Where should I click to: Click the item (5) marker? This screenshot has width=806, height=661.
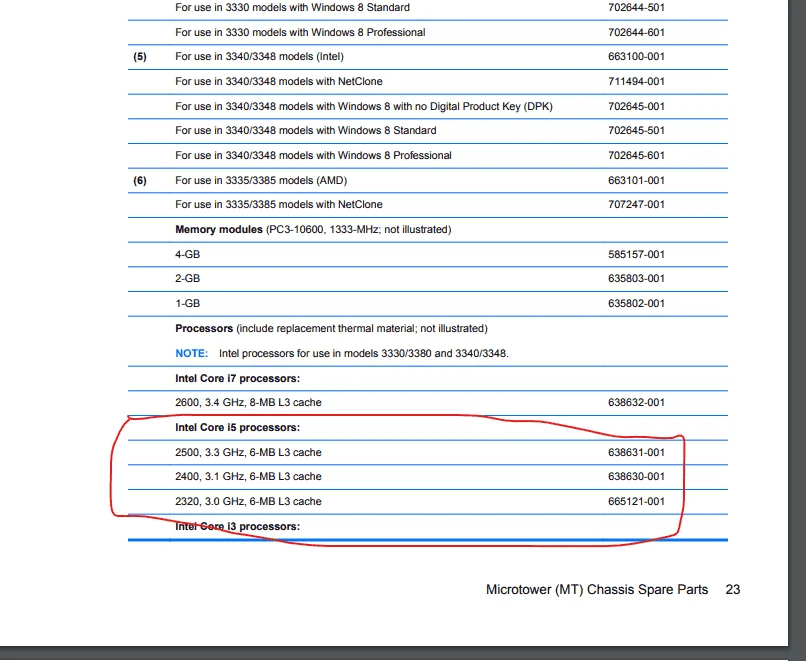pos(140,57)
